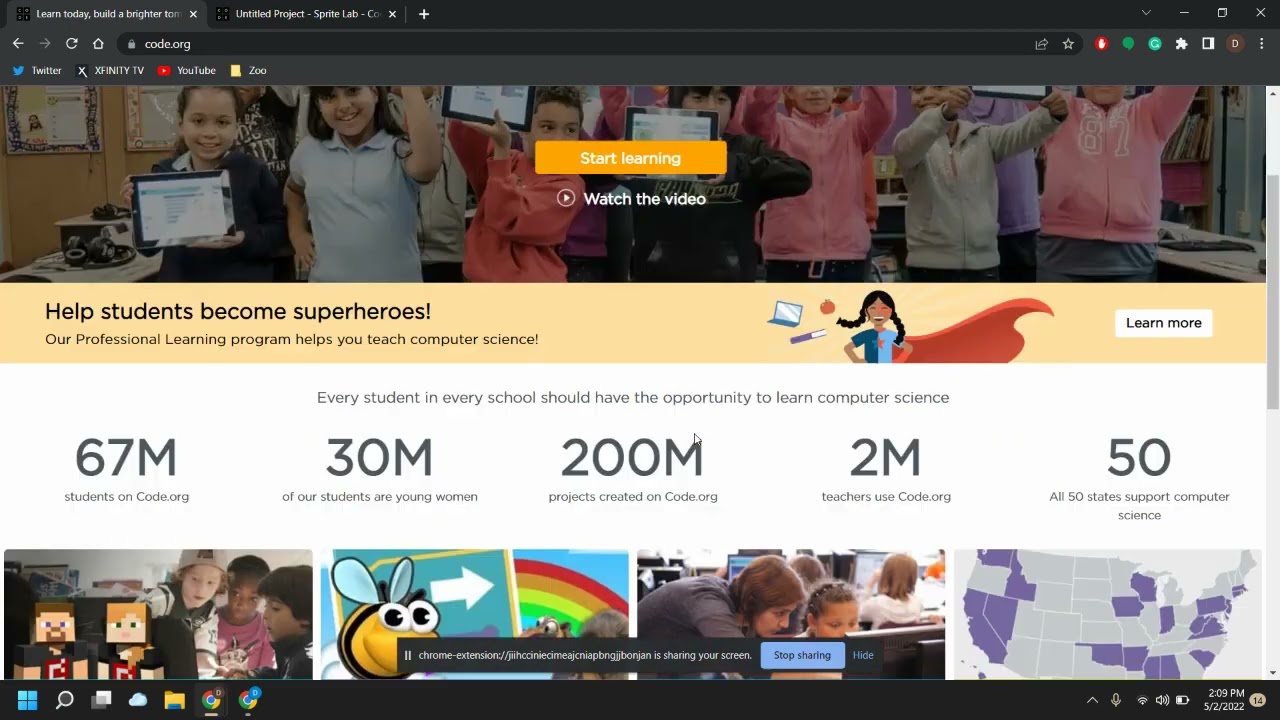Image resolution: width=1280 pixels, height=720 pixels.
Task: Open the browser home page icon
Action: 98,44
